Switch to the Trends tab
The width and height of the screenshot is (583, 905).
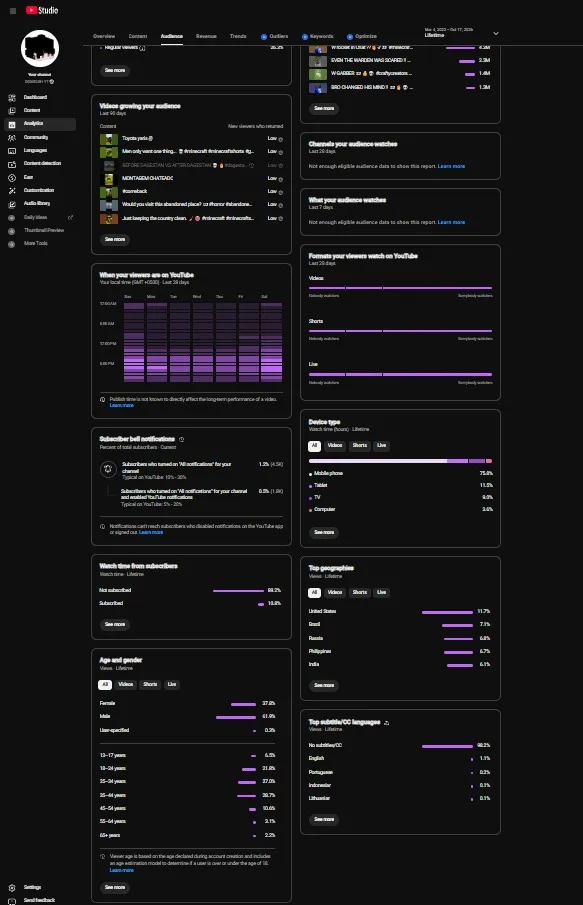tap(238, 36)
